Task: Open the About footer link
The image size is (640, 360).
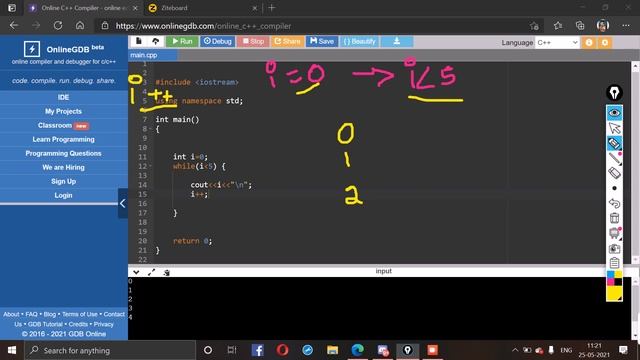Action: pos(11,314)
